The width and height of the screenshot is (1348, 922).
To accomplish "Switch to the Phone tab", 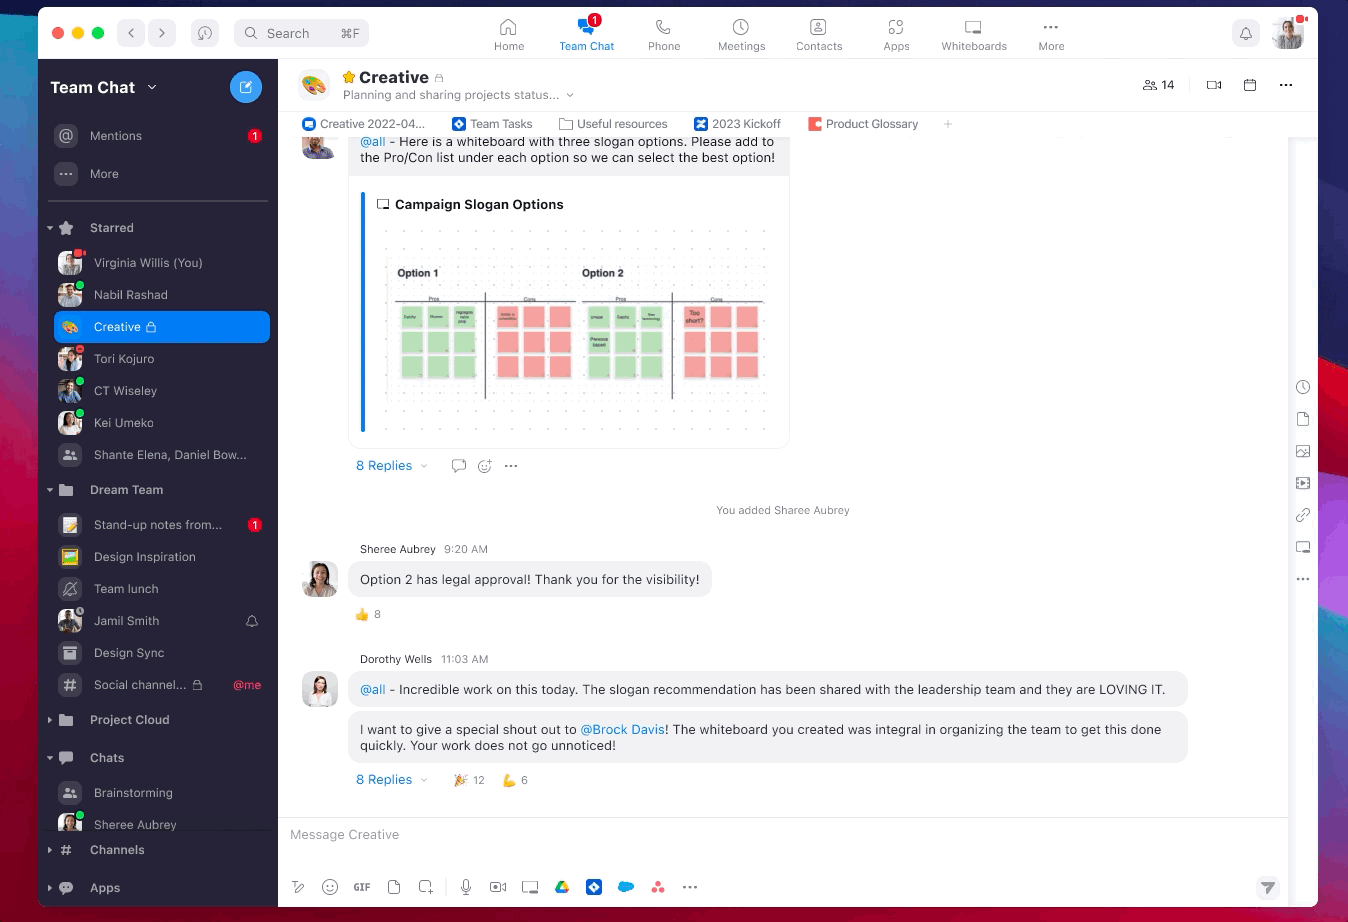I will [x=664, y=34].
